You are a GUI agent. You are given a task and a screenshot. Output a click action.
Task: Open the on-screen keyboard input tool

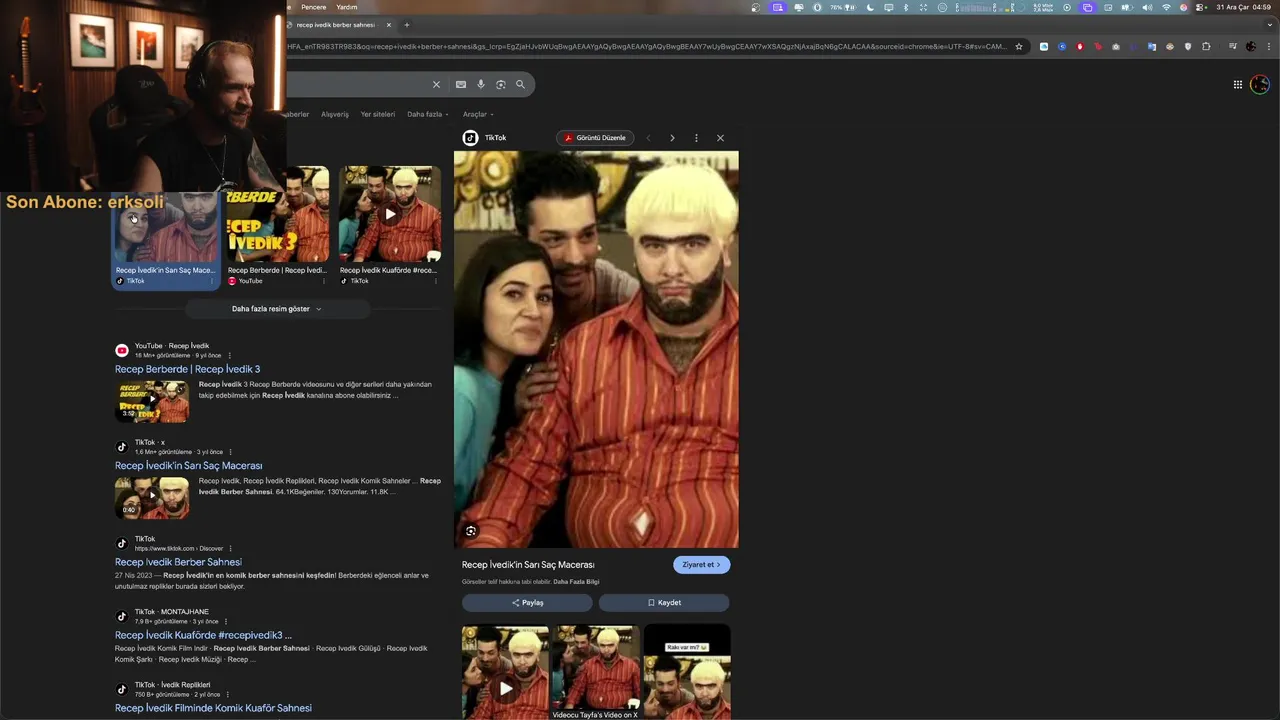click(x=461, y=85)
